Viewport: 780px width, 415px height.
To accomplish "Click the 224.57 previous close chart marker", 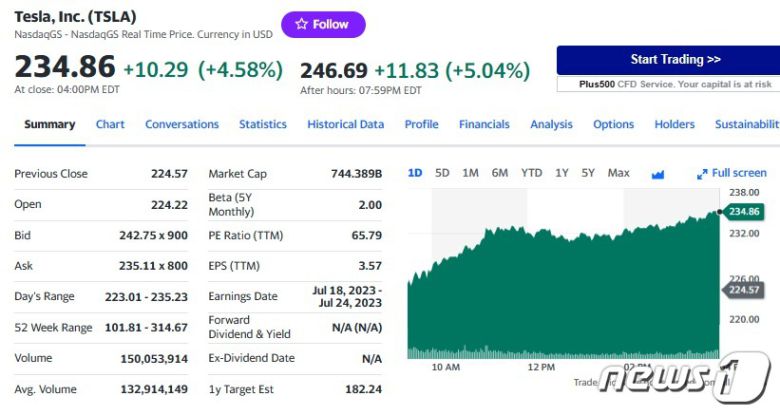I will click(744, 290).
